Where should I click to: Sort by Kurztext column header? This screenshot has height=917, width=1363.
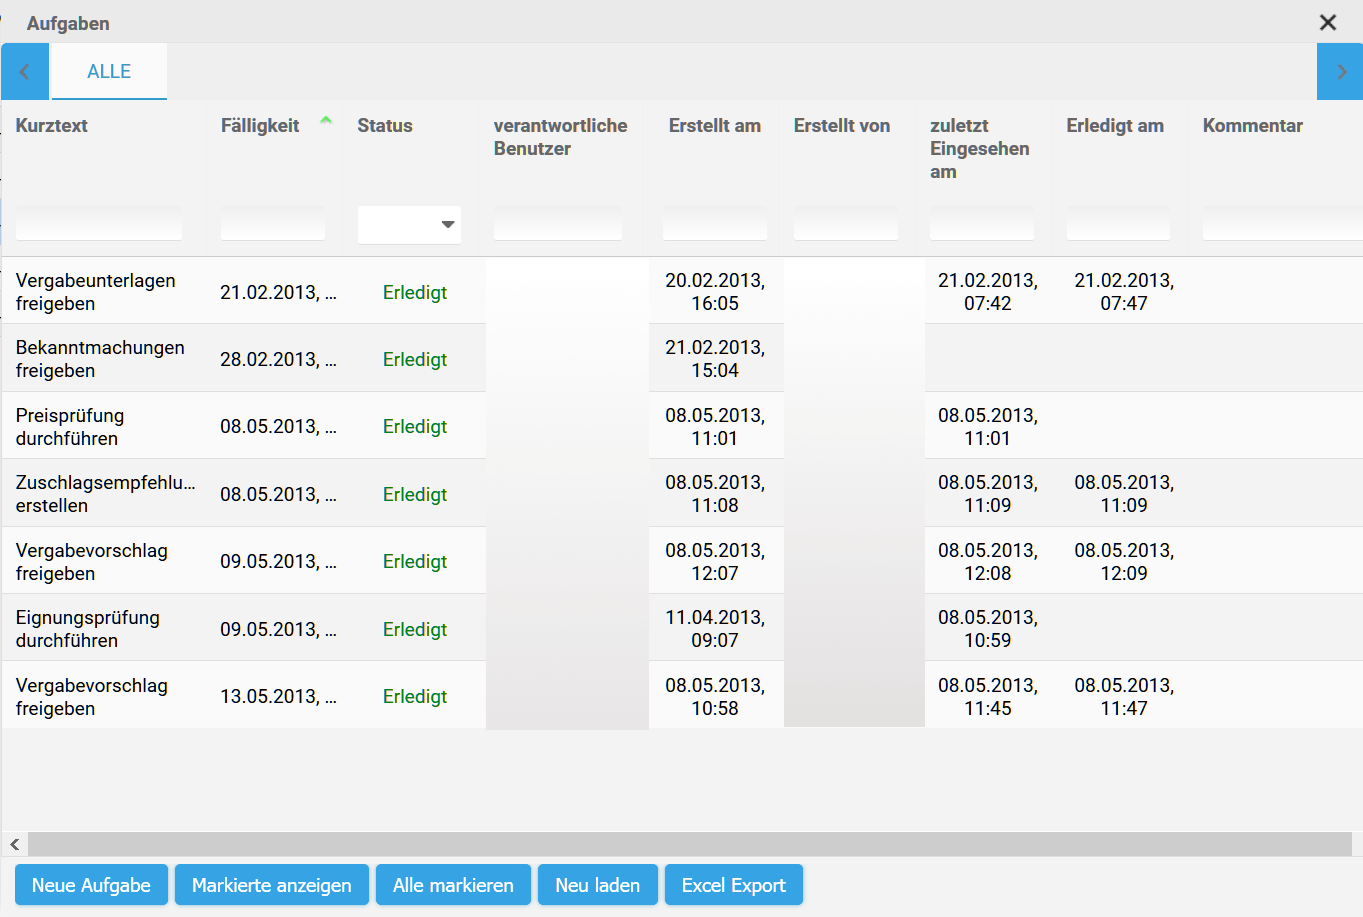pyautogui.click(x=52, y=125)
